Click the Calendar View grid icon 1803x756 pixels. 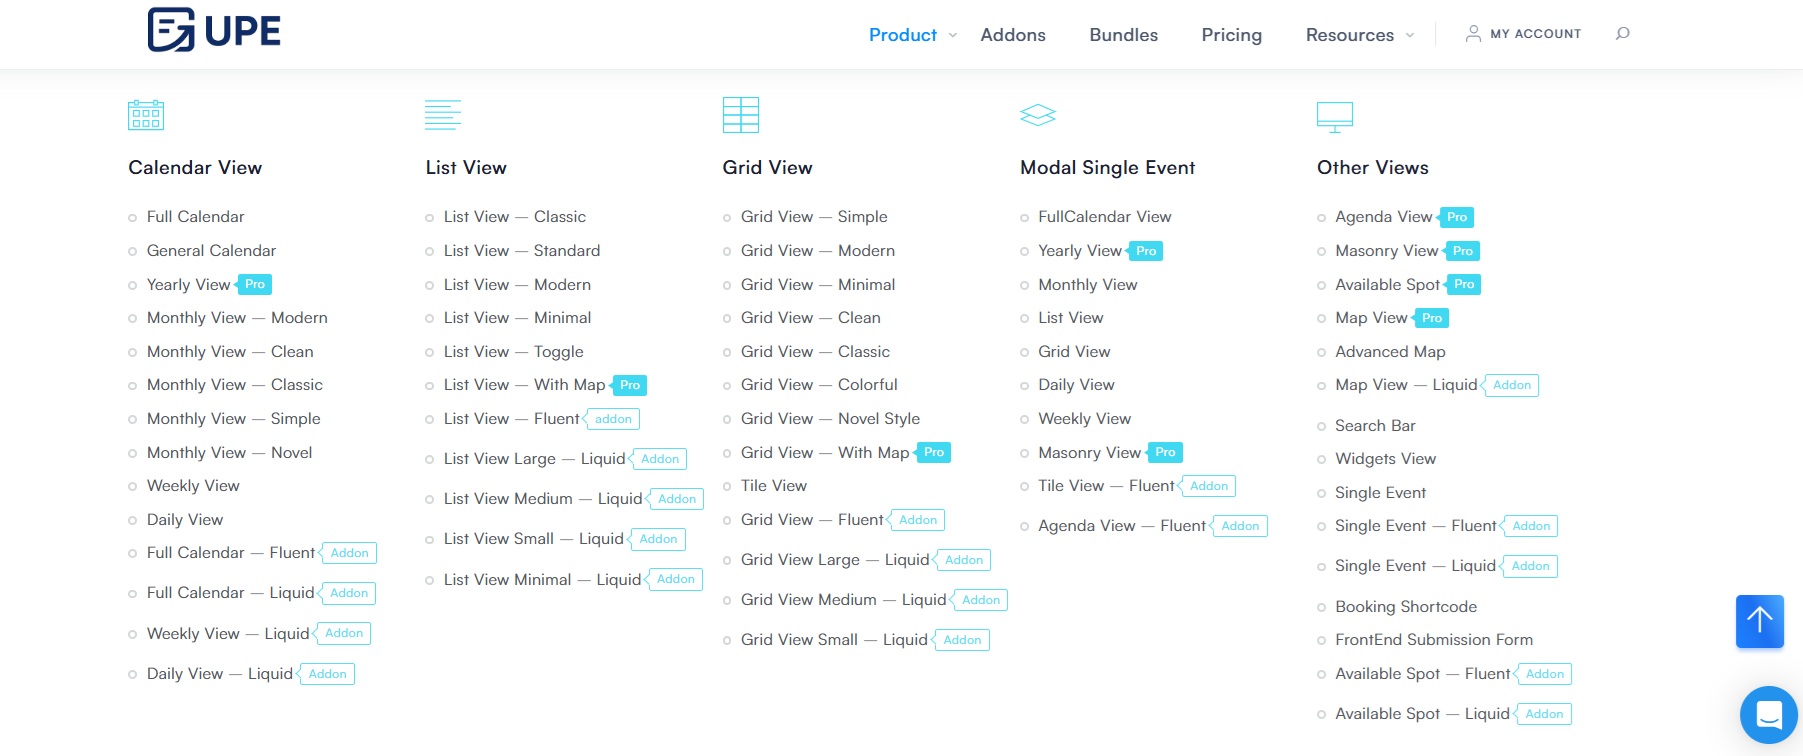pos(146,115)
